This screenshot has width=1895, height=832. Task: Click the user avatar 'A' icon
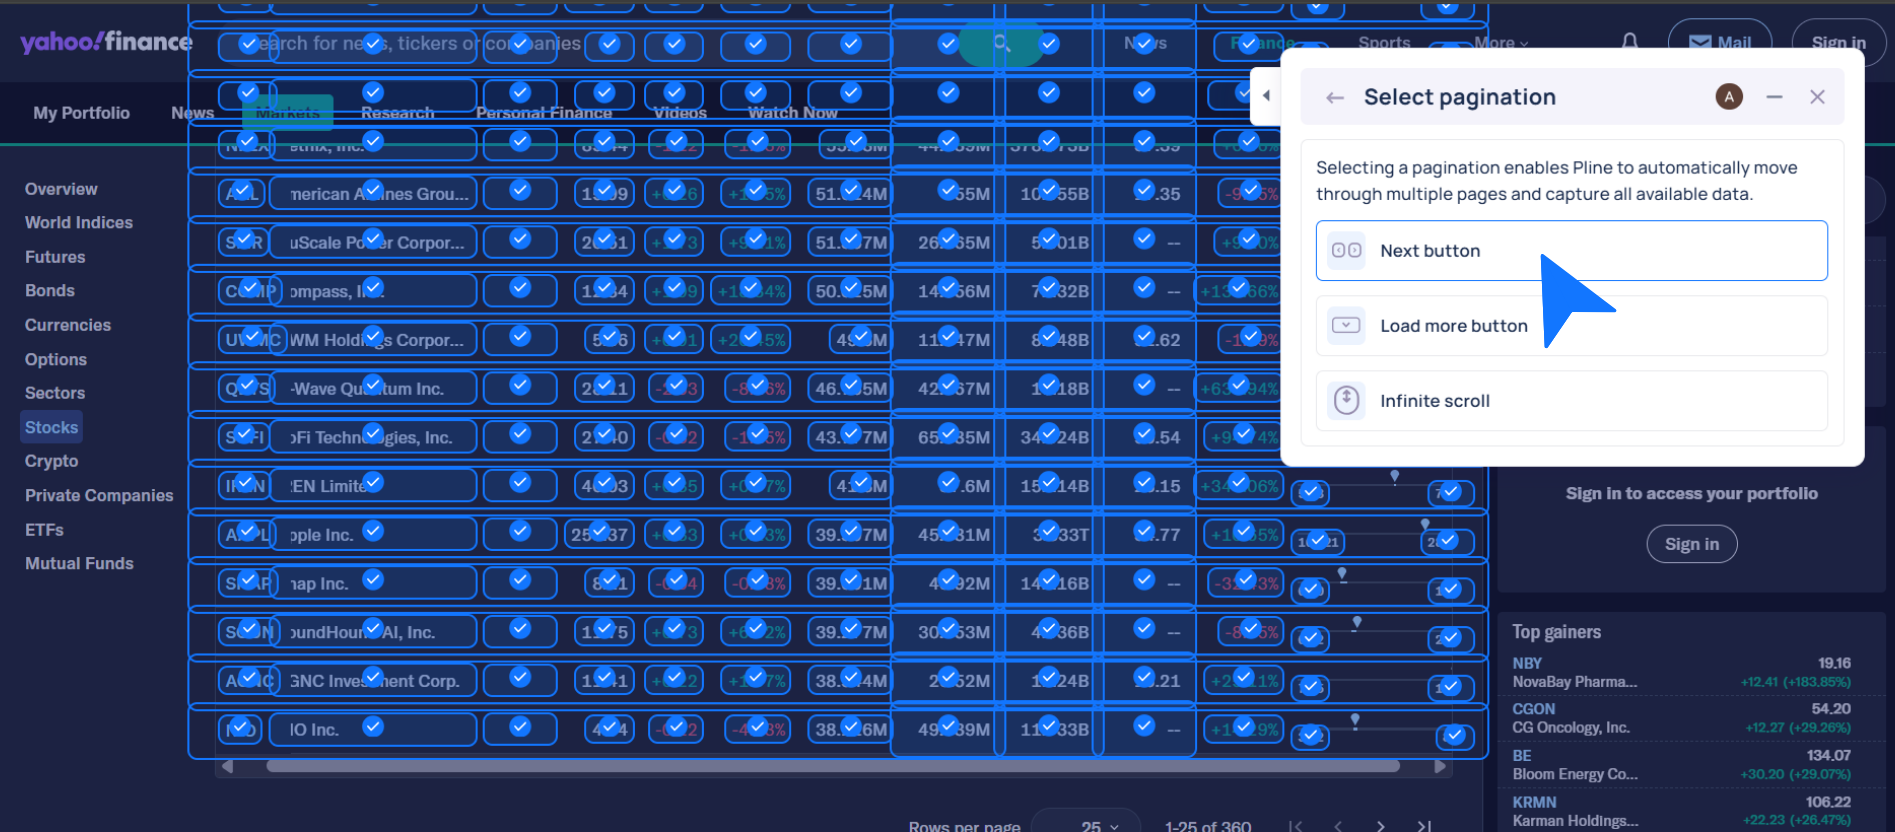tap(1729, 97)
